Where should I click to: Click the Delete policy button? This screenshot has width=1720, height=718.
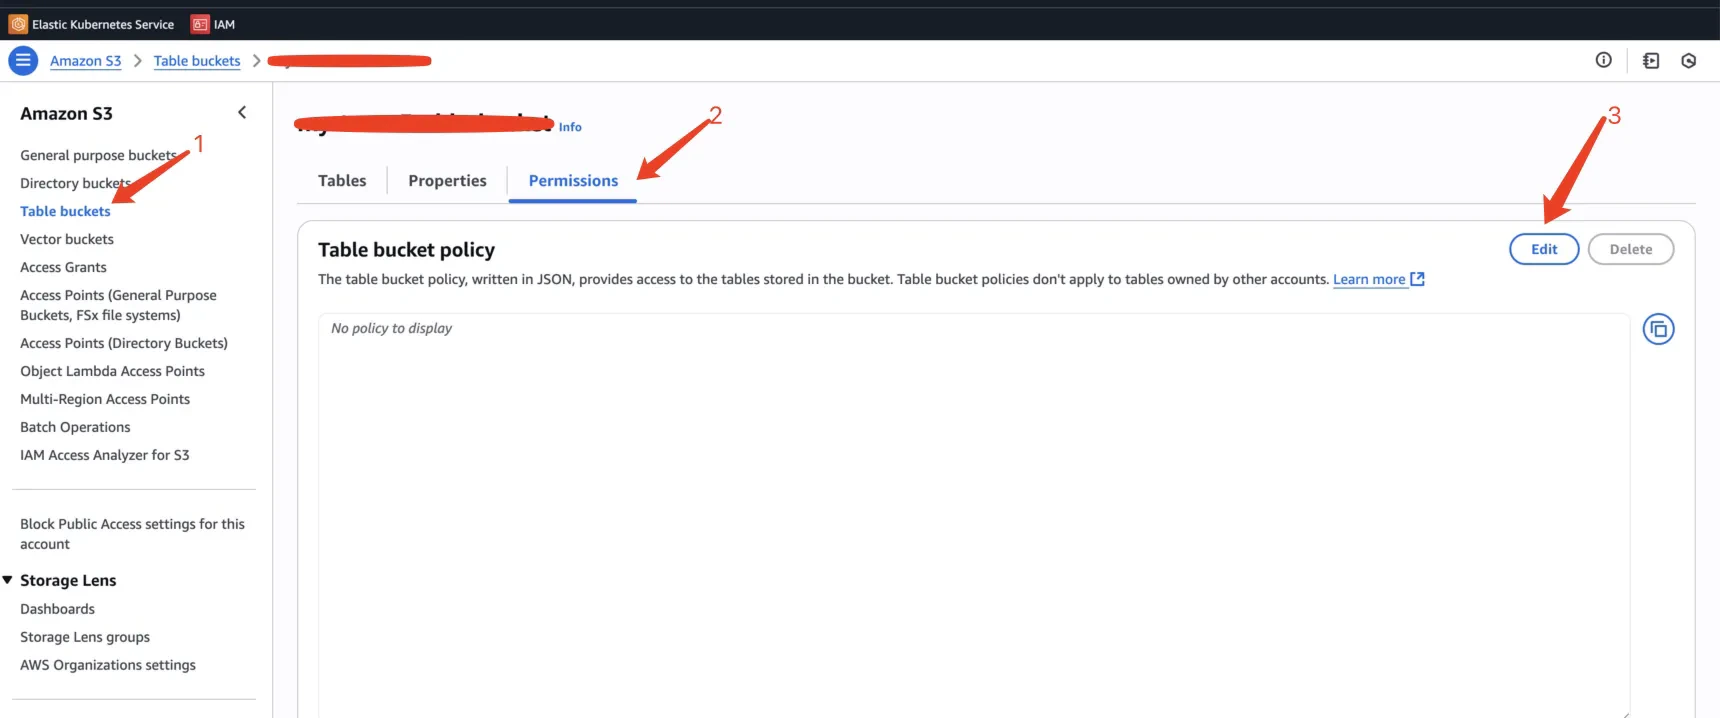[1631, 249]
